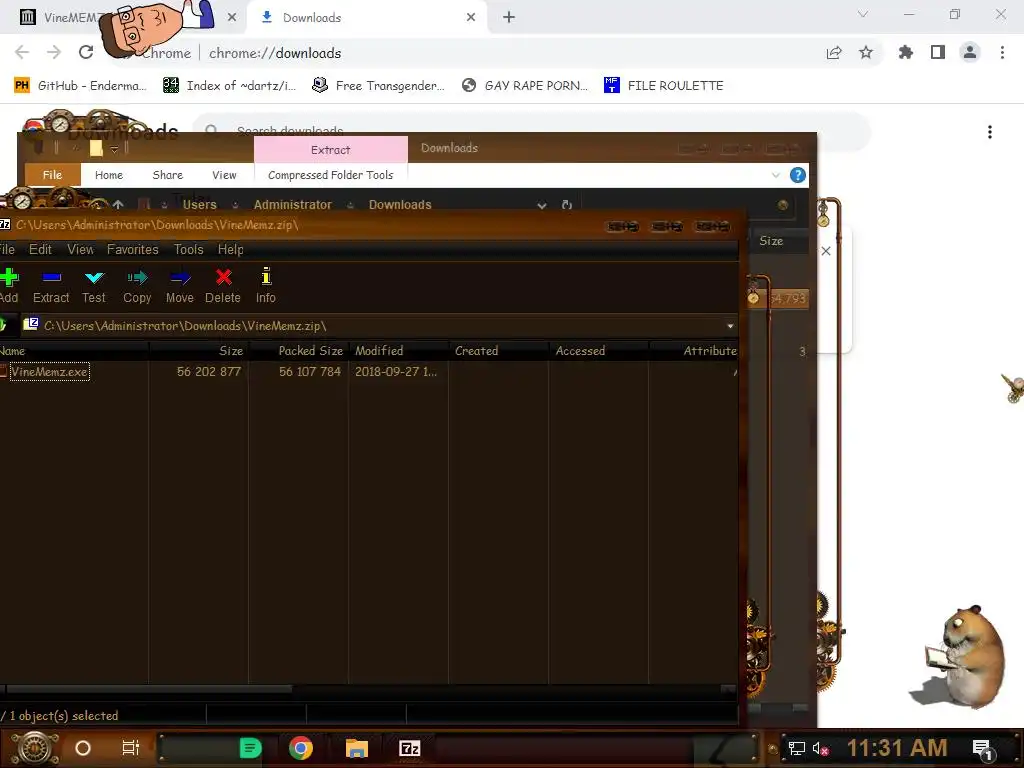1024x768 pixels.
Task: Launch Chrome from the taskbar
Action: 300,748
